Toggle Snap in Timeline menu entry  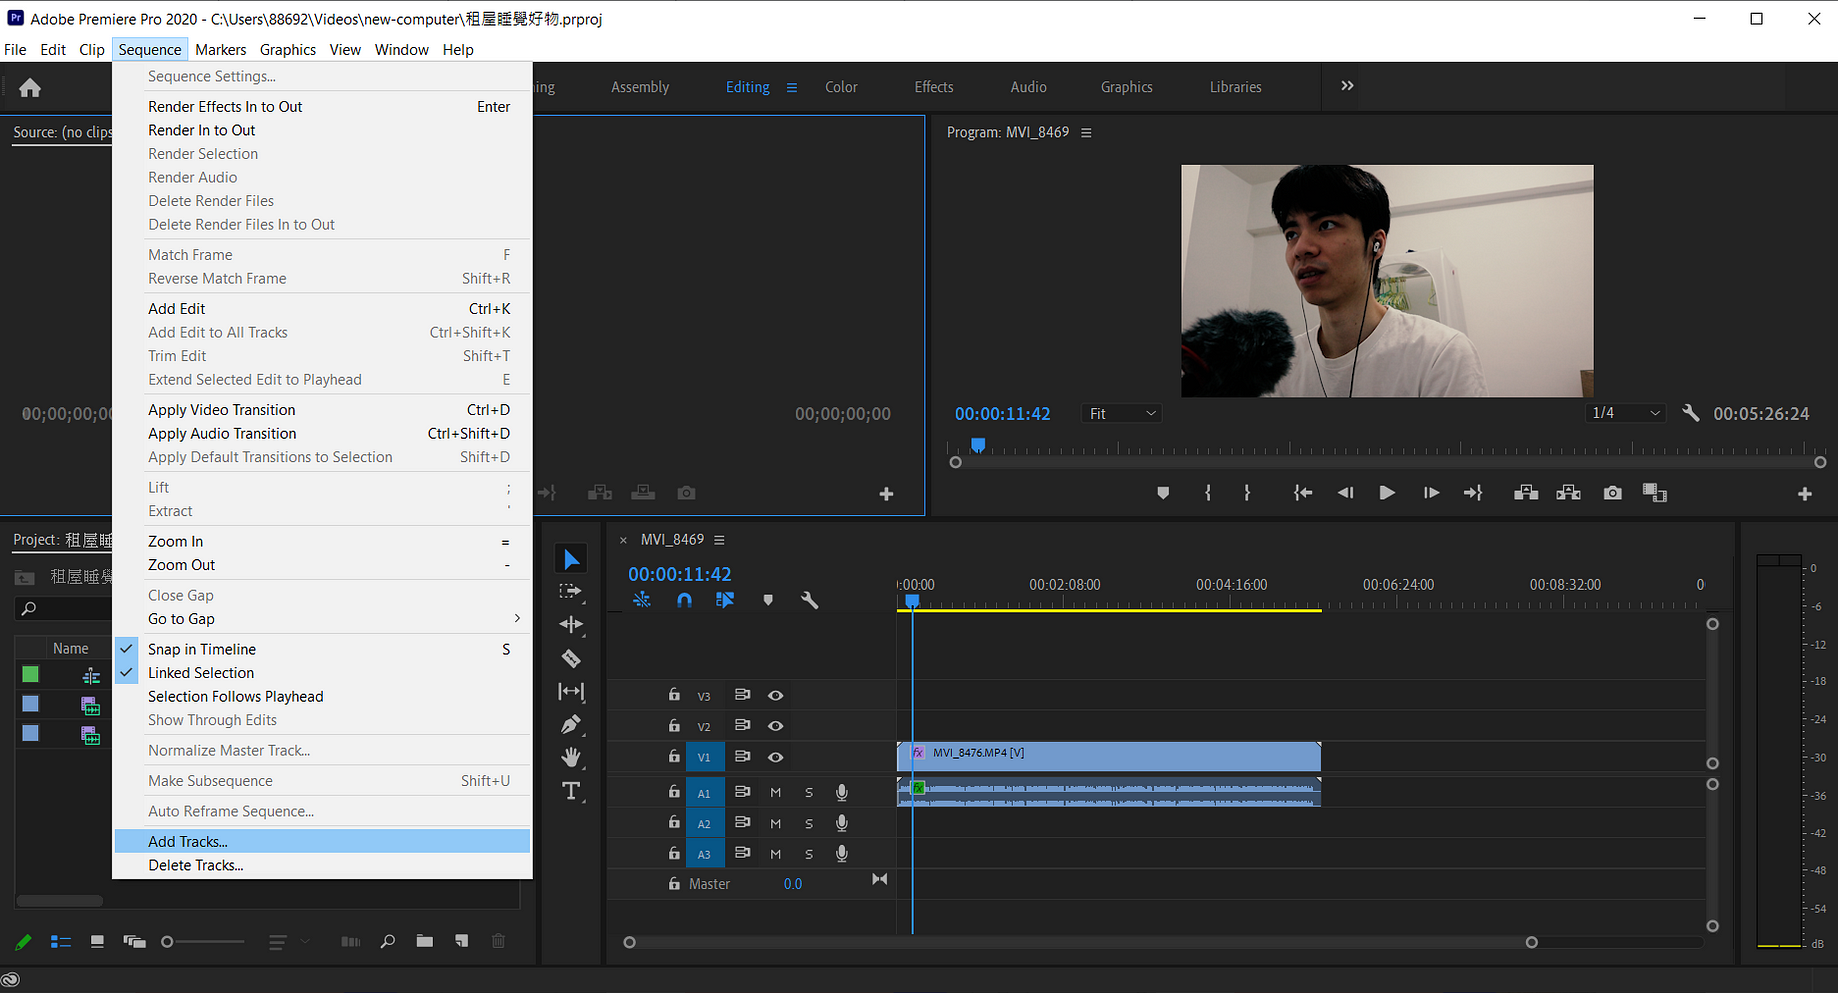point(323,649)
